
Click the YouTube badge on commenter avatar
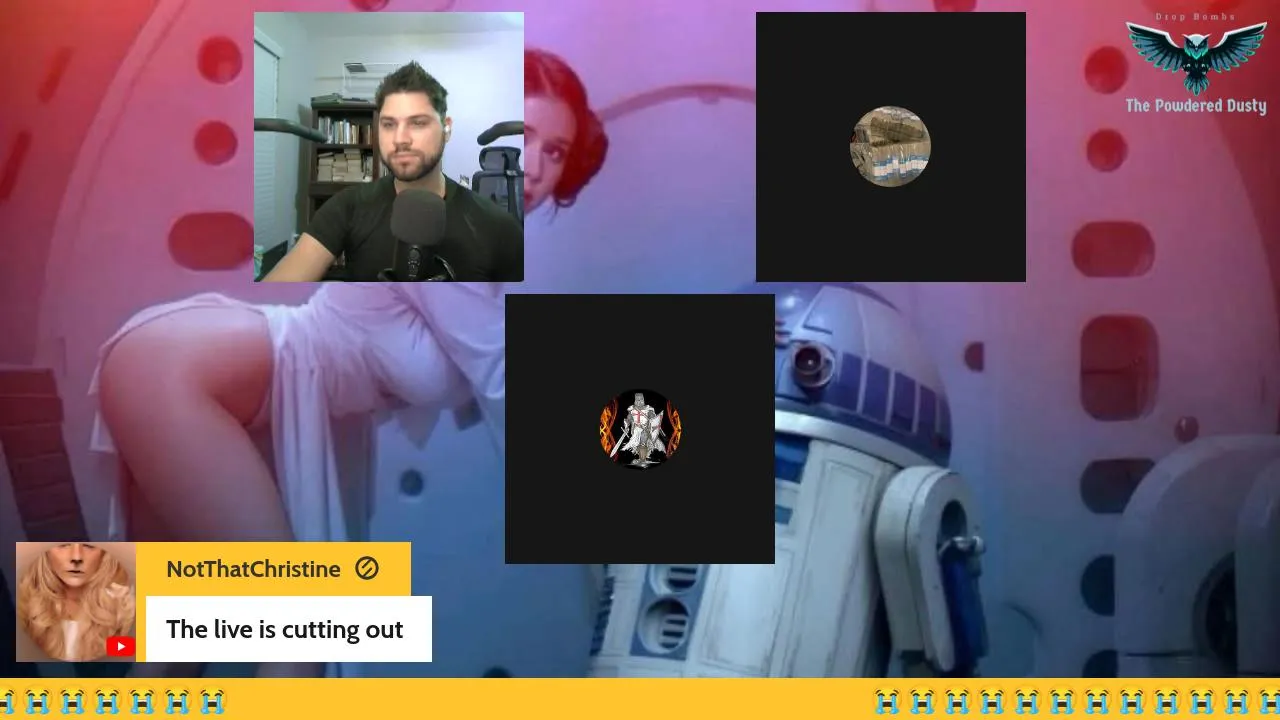click(120, 646)
